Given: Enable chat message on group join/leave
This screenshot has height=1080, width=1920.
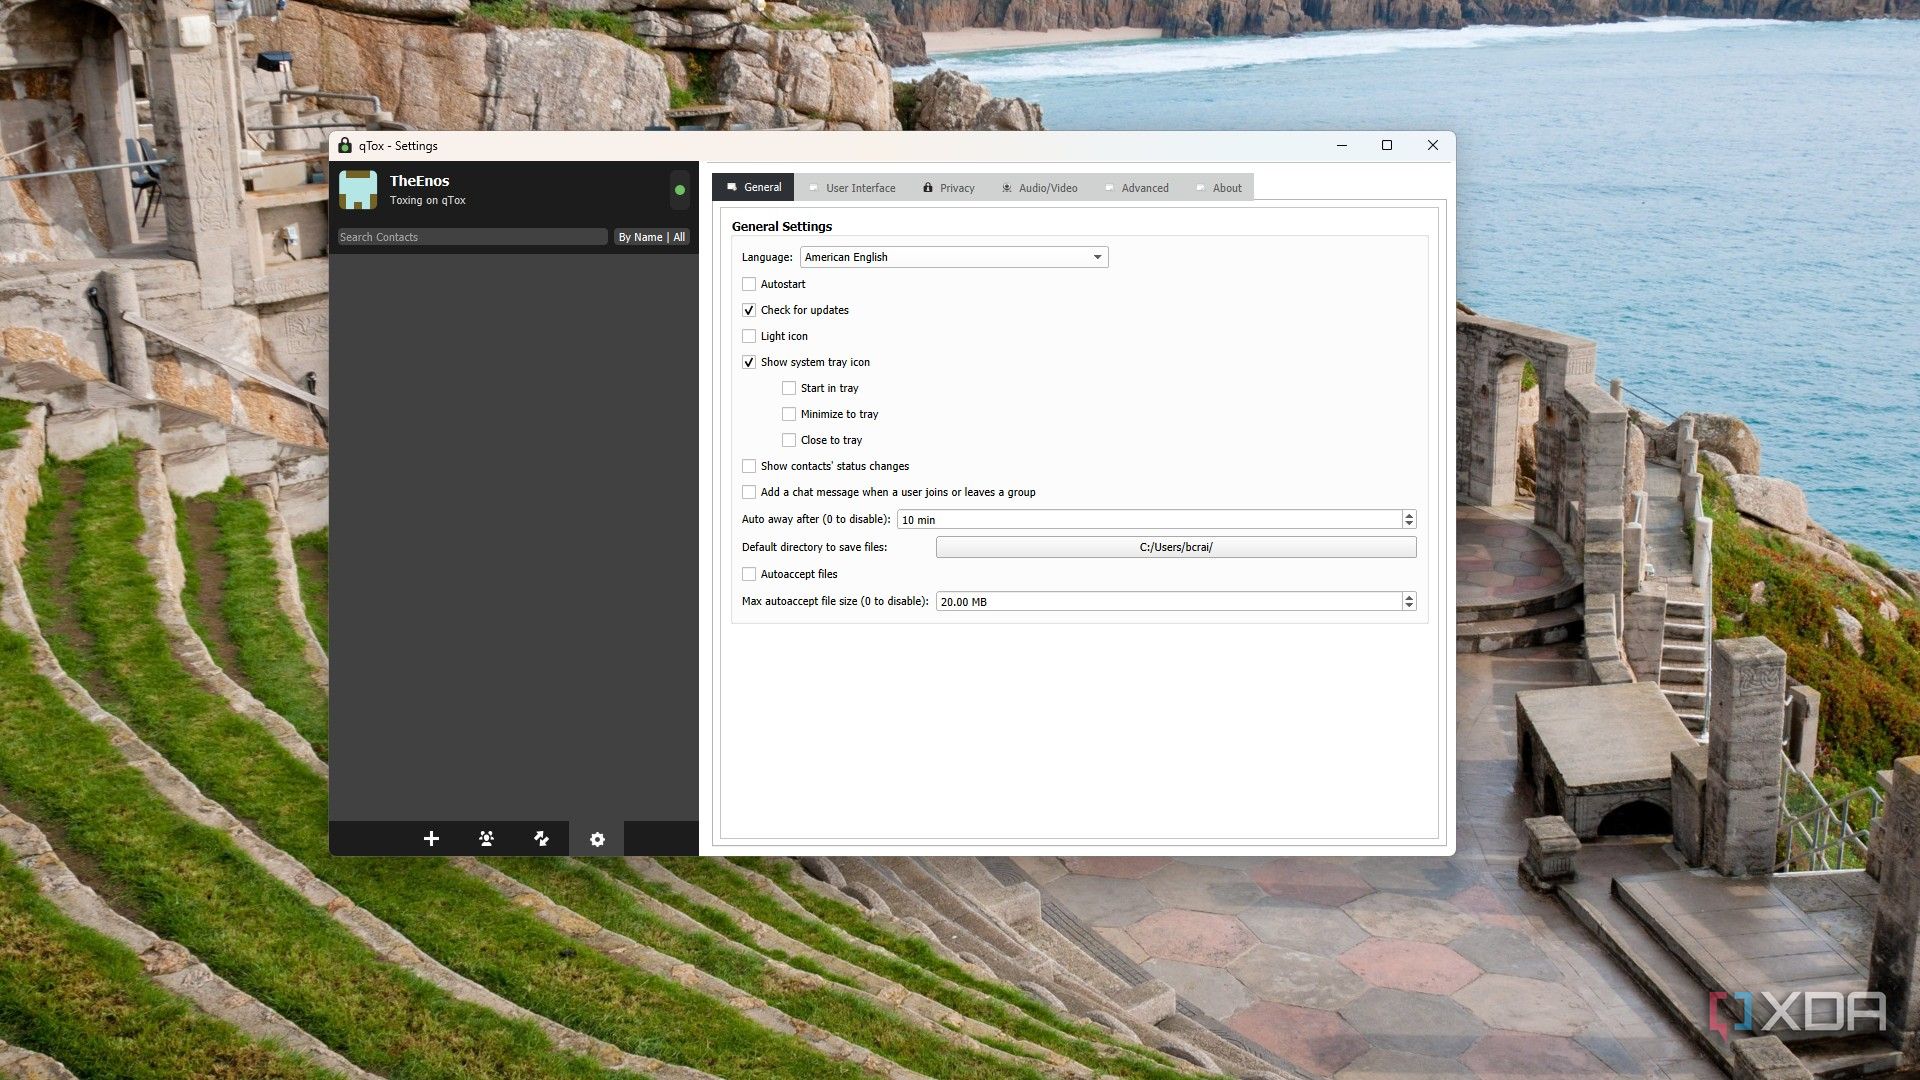Looking at the screenshot, I should click(x=749, y=492).
